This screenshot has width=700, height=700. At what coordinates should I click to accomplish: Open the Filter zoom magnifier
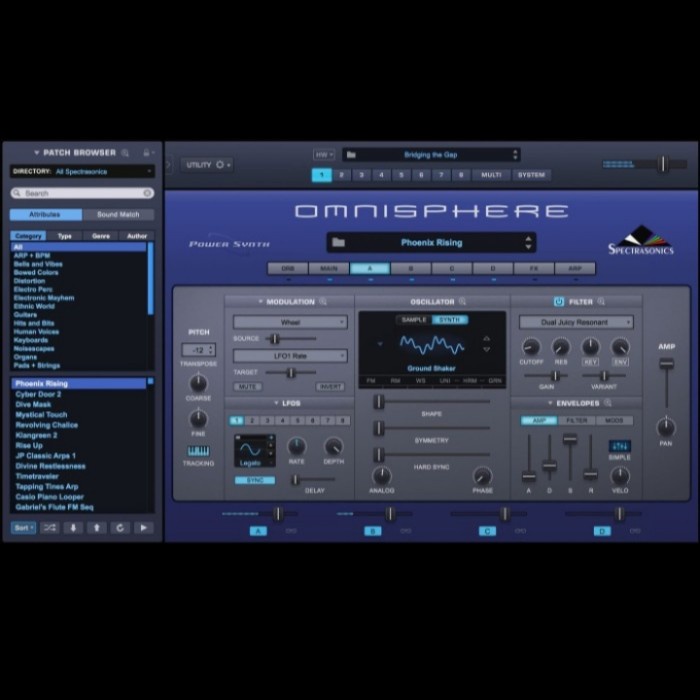(x=601, y=302)
